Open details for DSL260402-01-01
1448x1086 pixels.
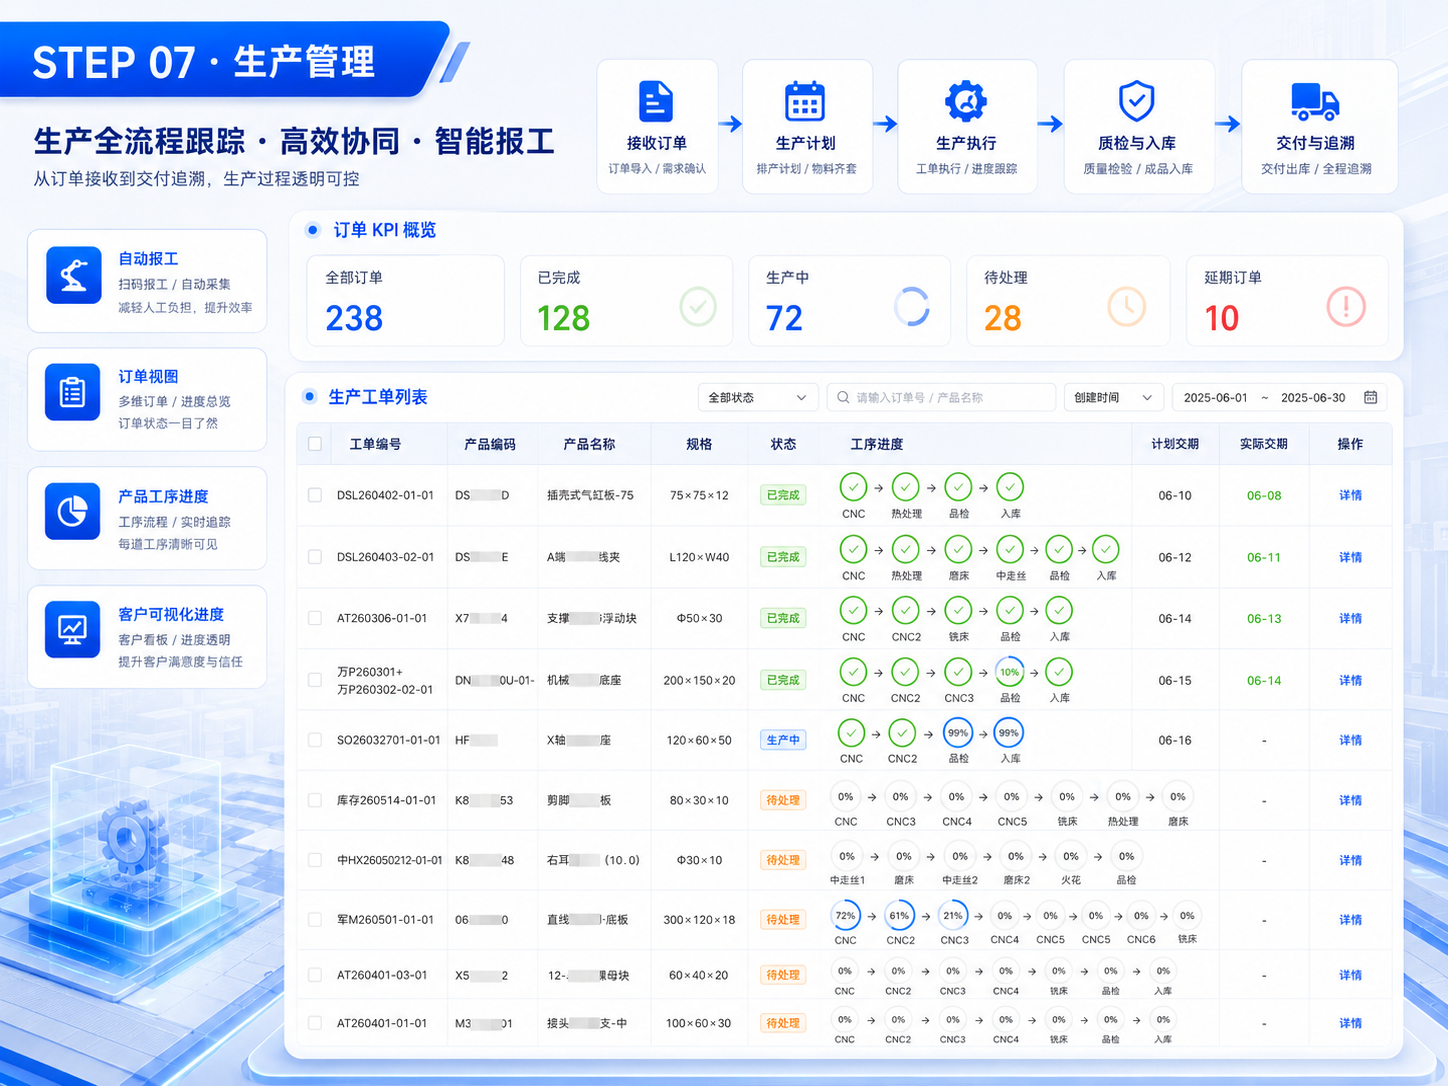click(x=1350, y=495)
